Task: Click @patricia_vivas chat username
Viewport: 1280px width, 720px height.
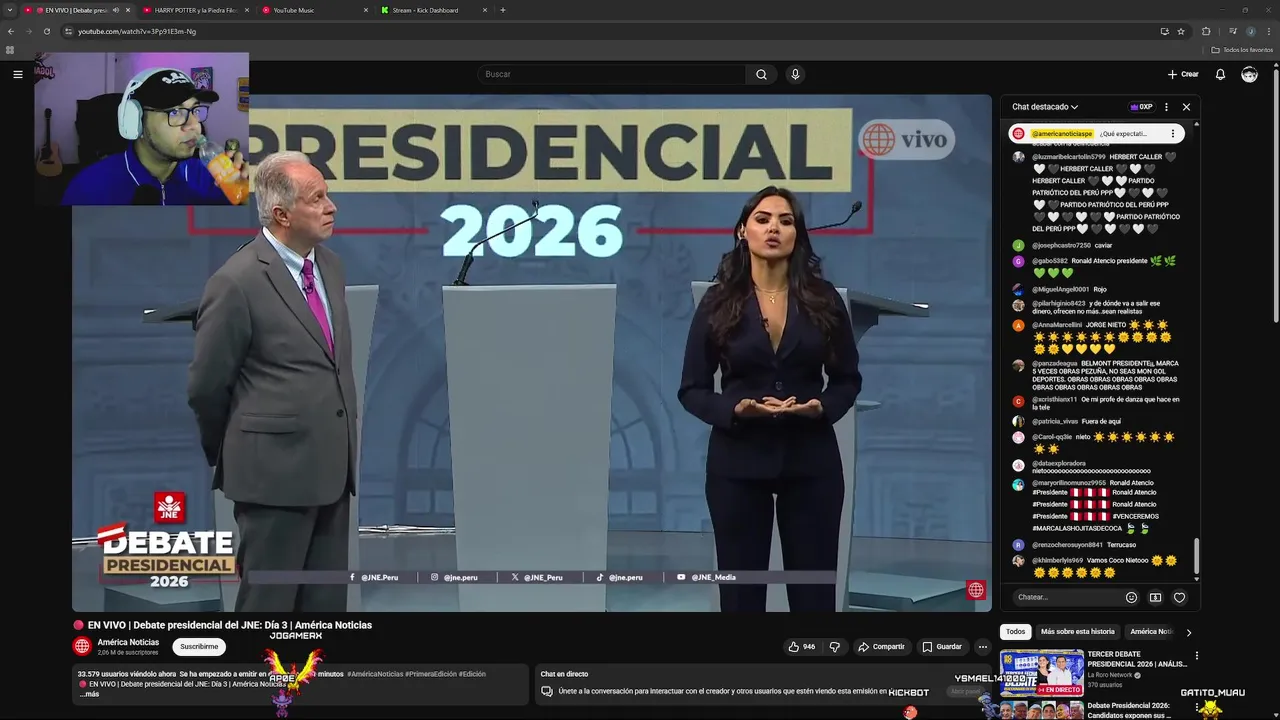Action: pyautogui.click(x=1055, y=421)
